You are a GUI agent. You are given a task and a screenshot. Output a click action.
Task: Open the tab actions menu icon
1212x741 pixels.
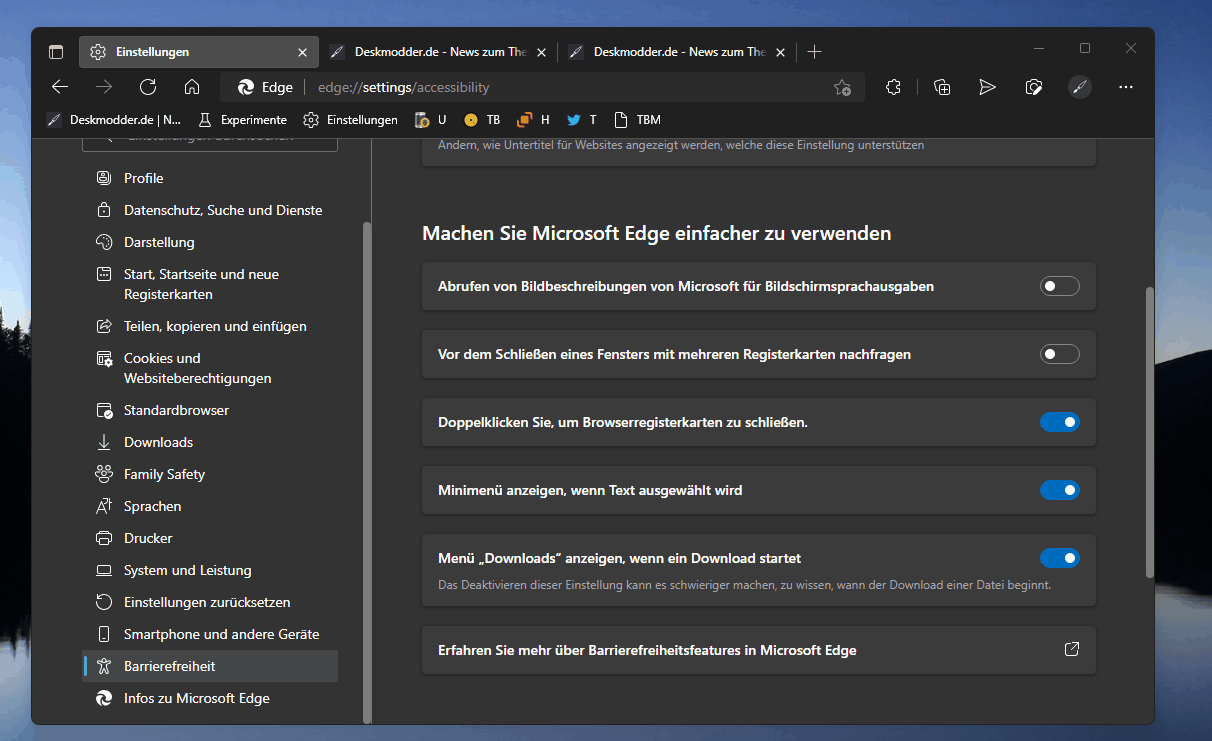[x=56, y=52]
